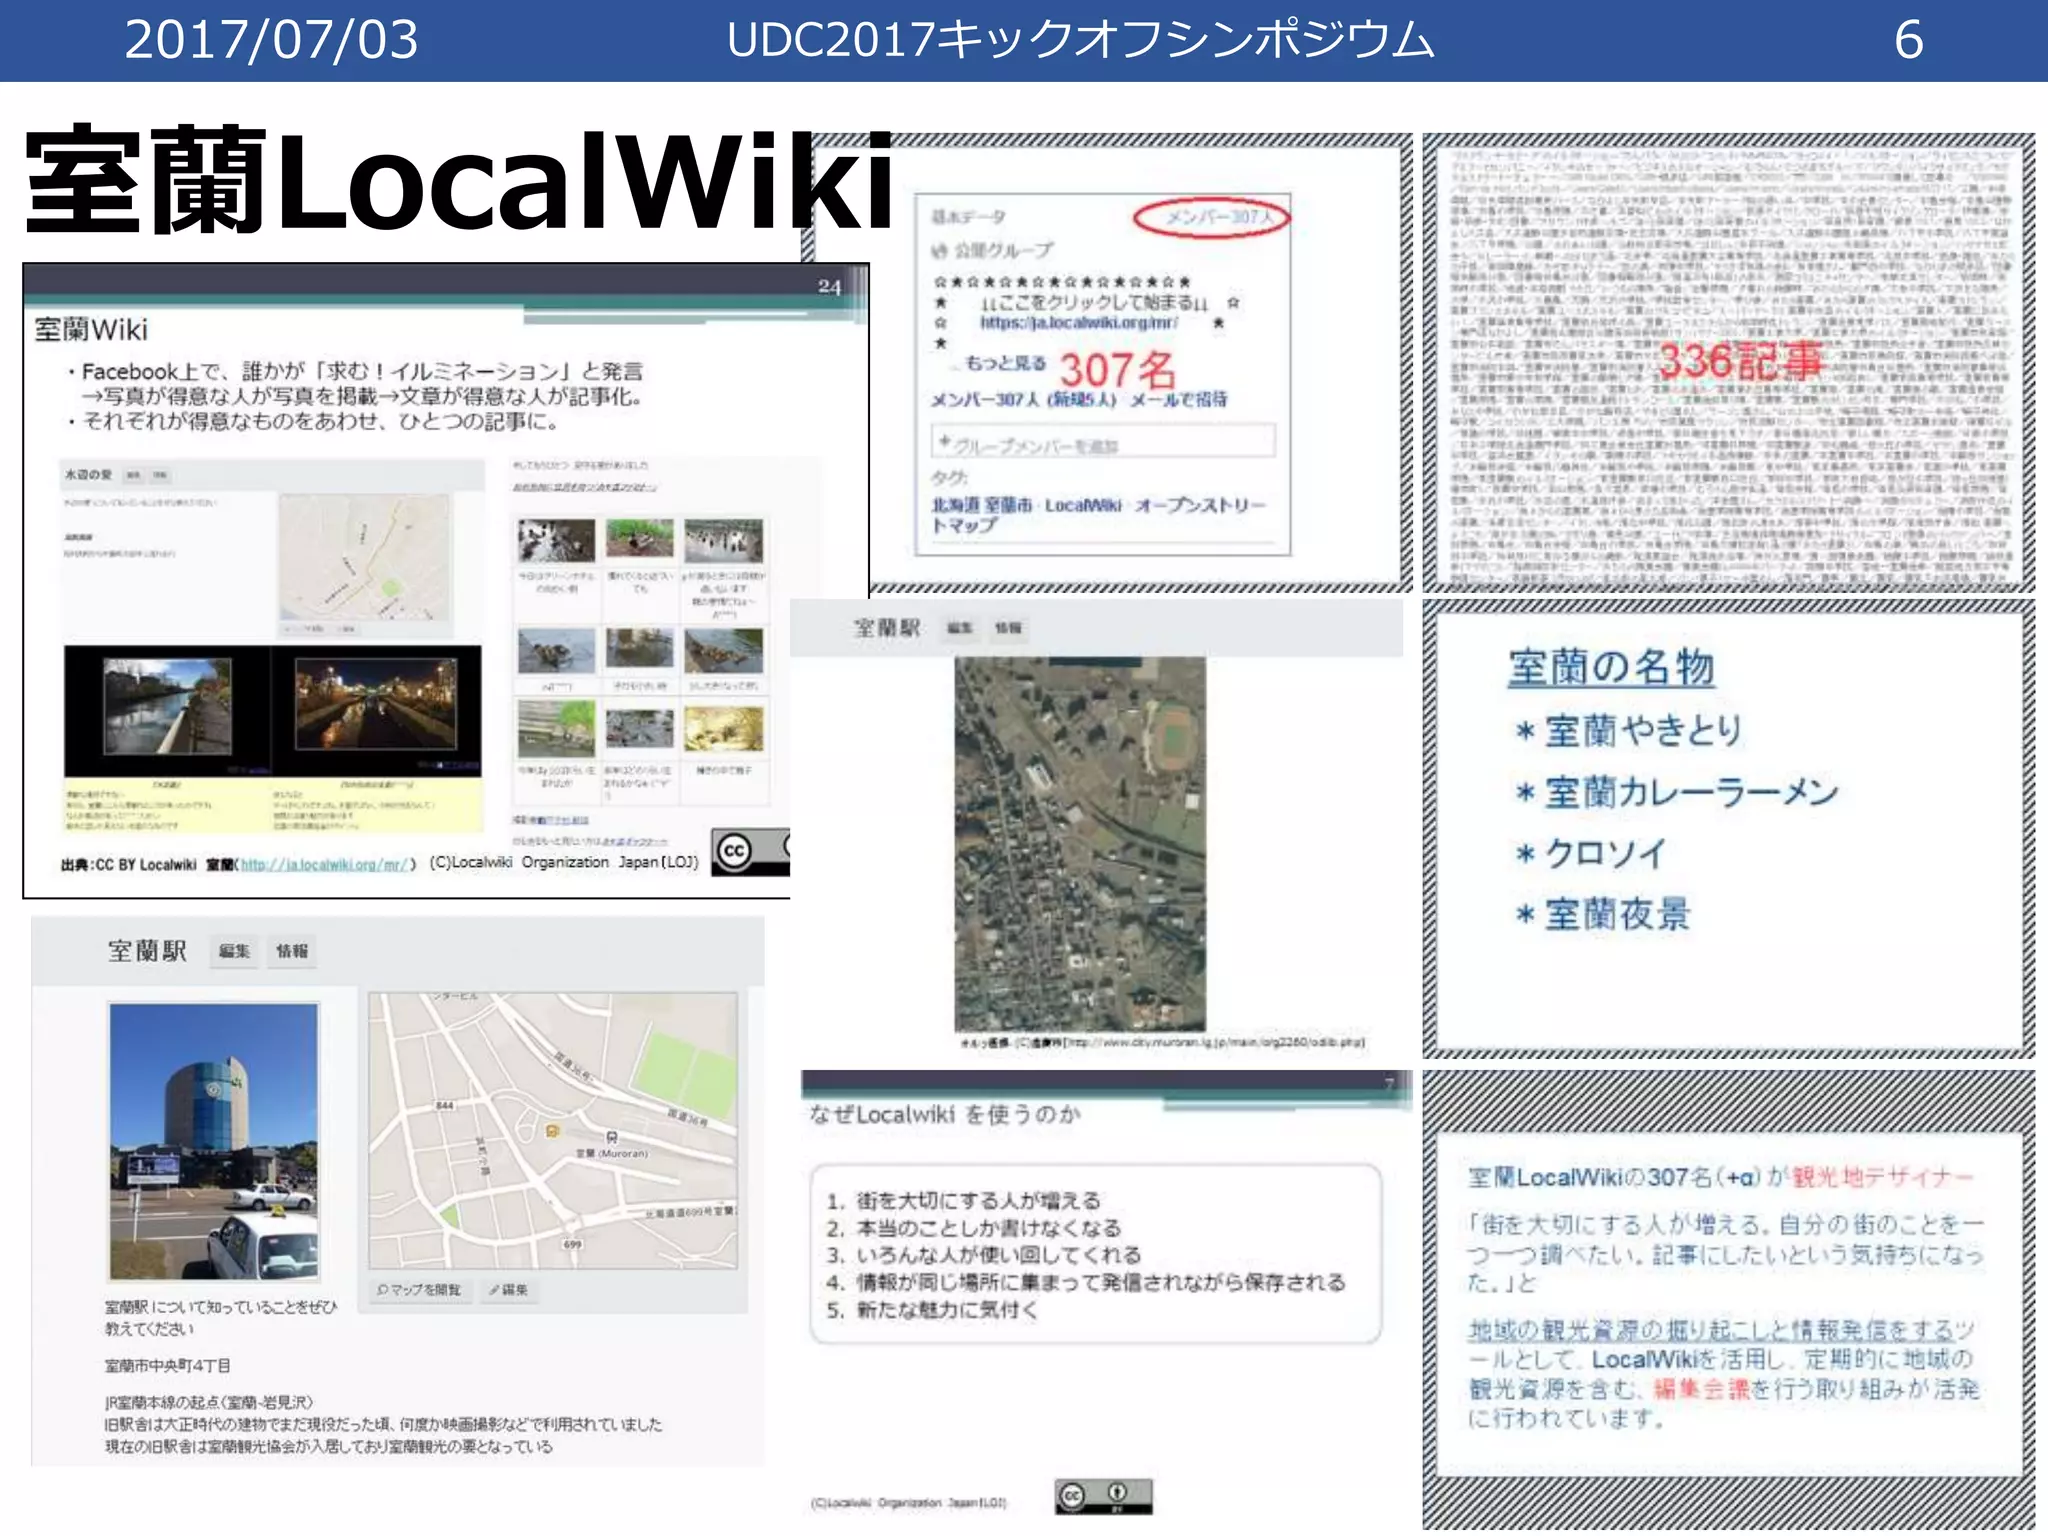This screenshot has height=1536, width=2048.
Task: Click red 観光地デザイナー text
Action: pyautogui.click(x=1882, y=1177)
